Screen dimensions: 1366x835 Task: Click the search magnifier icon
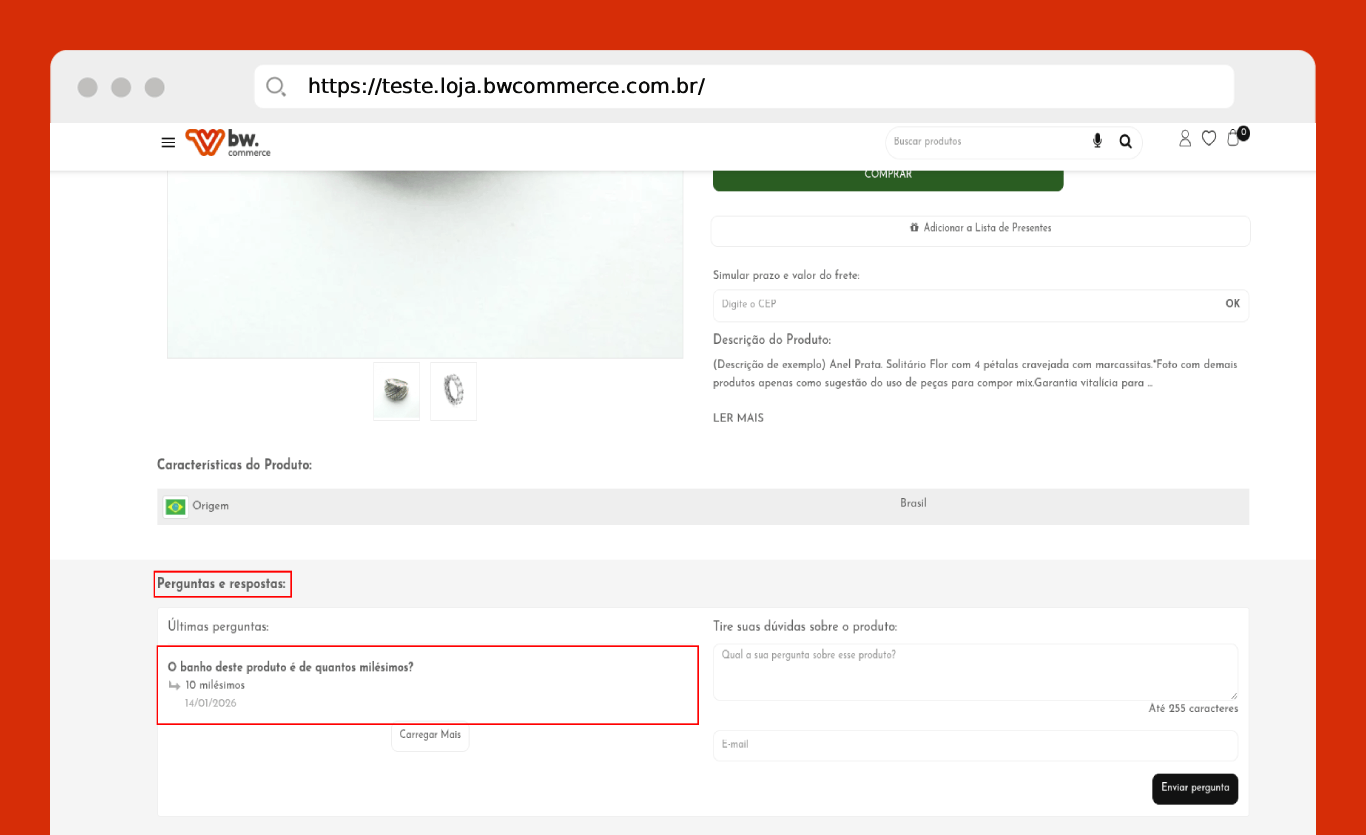point(1125,141)
